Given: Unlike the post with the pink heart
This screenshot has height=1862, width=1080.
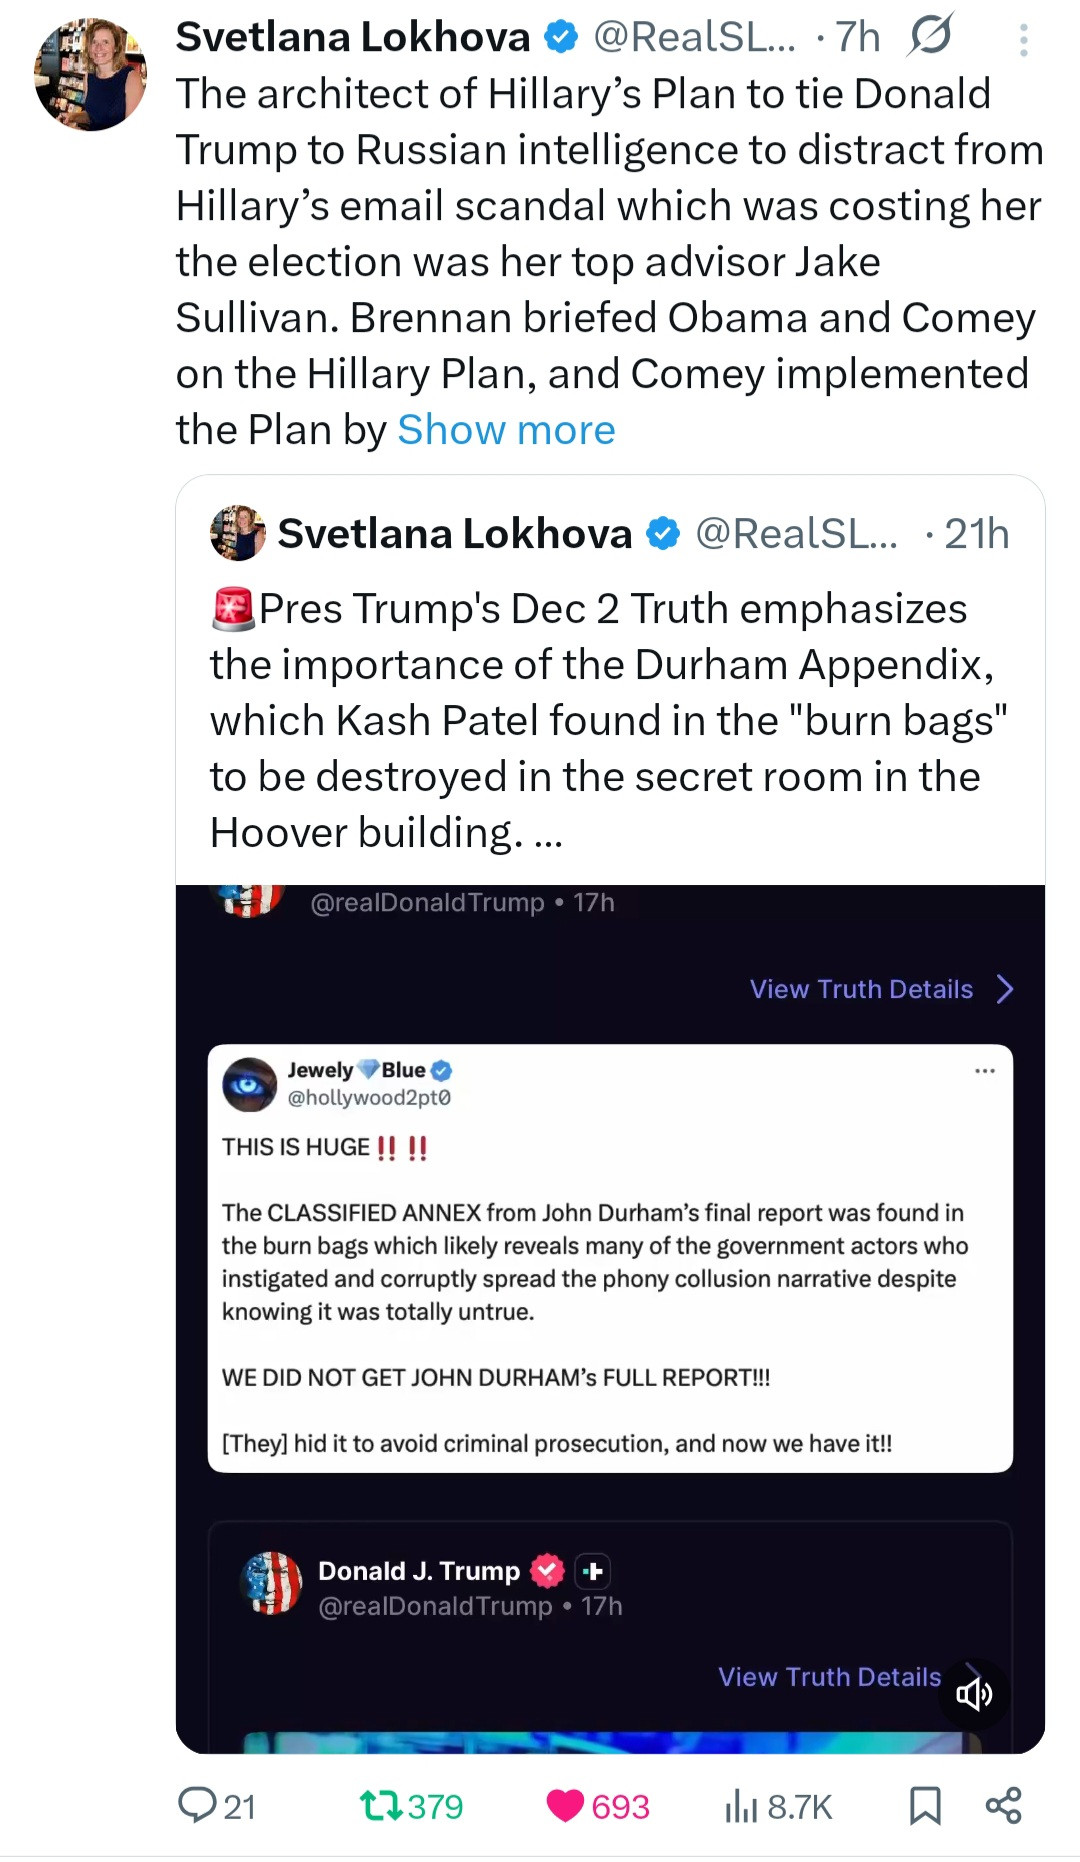Looking at the screenshot, I should (x=565, y=1805).
